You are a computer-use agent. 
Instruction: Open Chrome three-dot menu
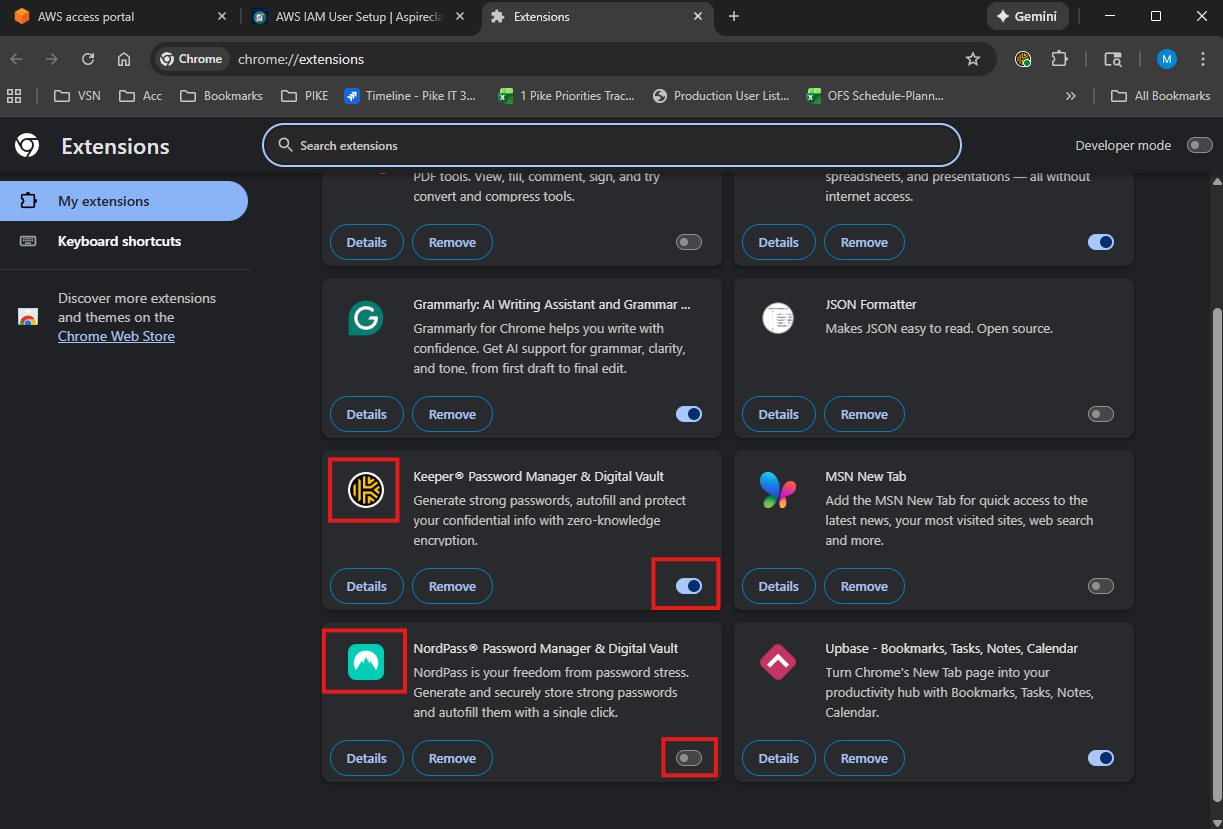click(1203, 59)
